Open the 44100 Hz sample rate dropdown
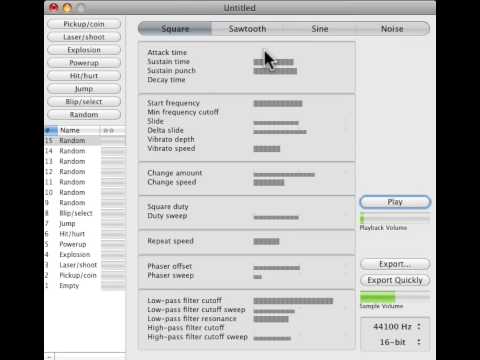480x360 pixels. click(x=396, y=326)
